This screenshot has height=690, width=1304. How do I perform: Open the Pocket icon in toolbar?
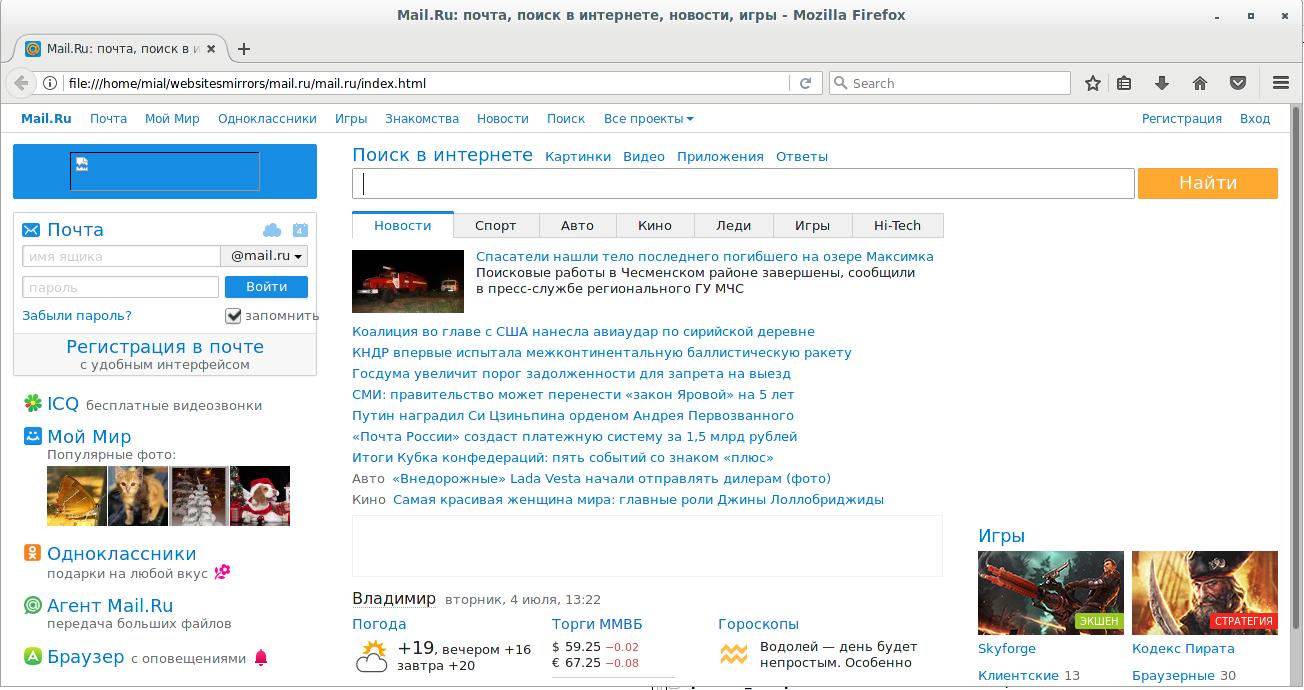point(1237,83)
